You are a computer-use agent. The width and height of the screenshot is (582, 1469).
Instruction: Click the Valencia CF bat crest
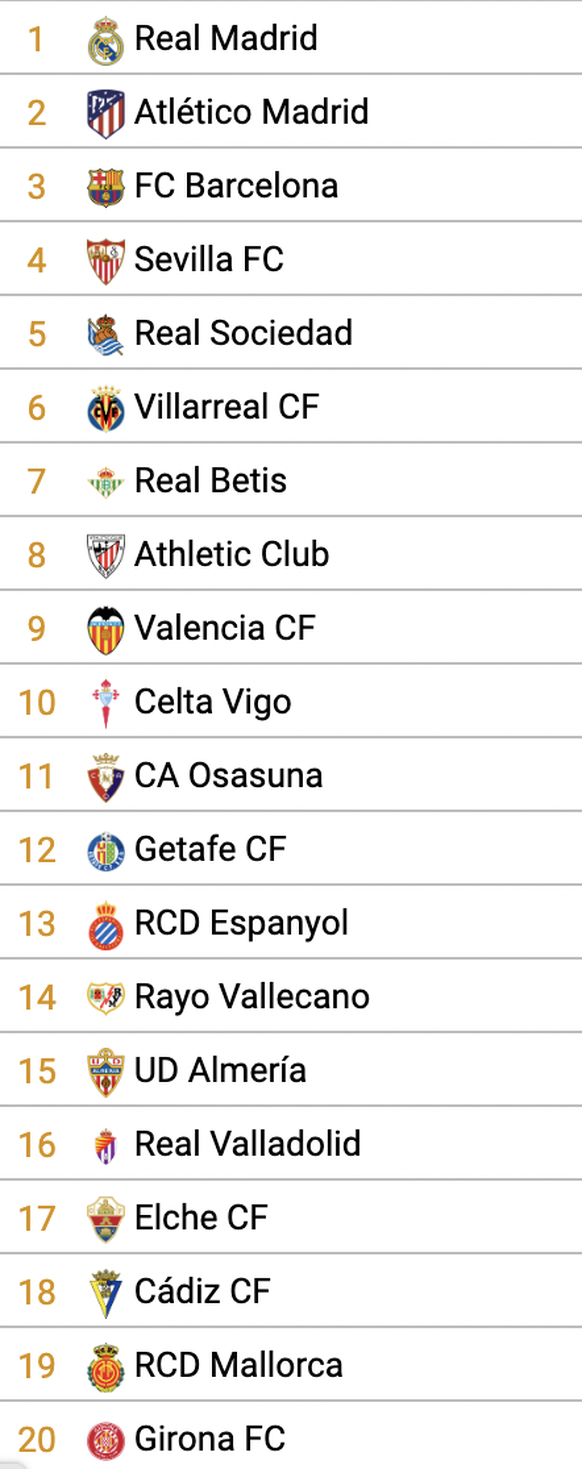[x=105, y=630]
